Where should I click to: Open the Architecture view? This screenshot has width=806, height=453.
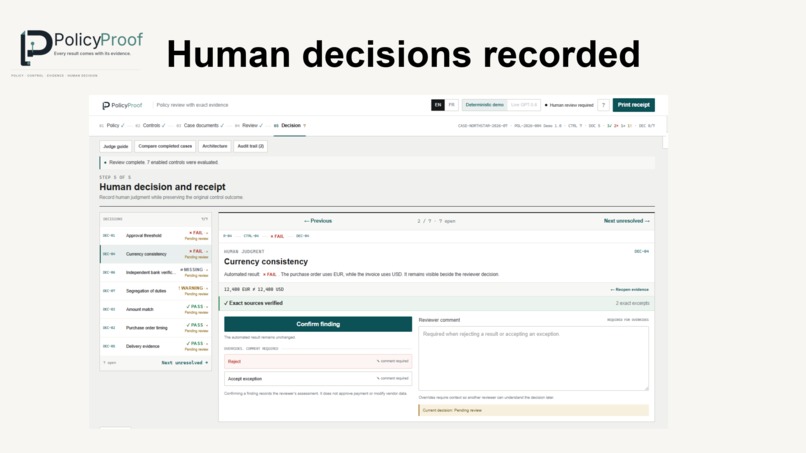(214, 147)
